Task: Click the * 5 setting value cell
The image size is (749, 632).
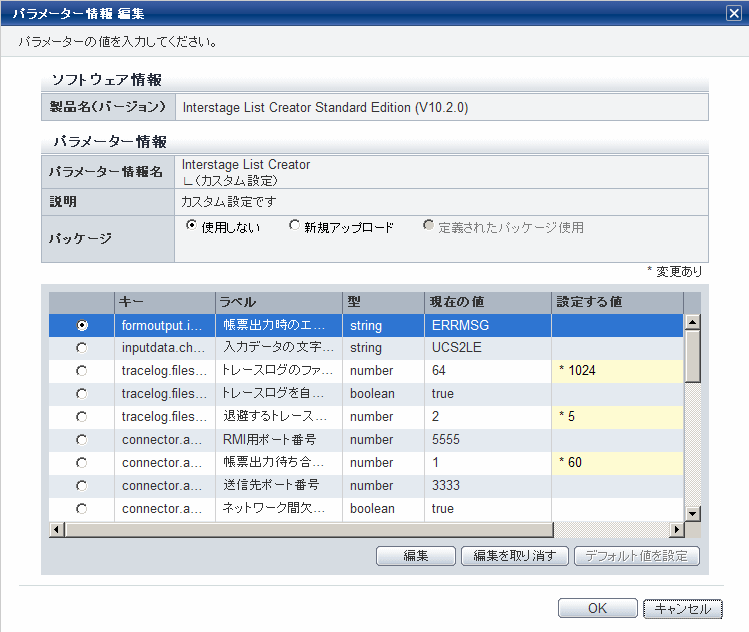Action: click(617, 417)
